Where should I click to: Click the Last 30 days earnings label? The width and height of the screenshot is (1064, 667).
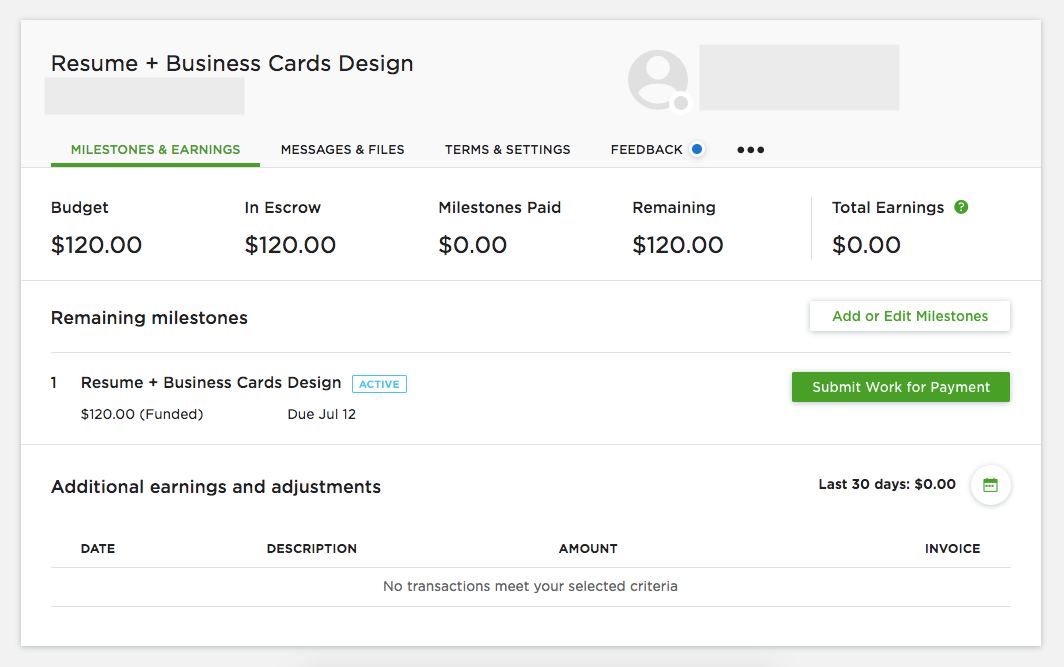point(887,484)
